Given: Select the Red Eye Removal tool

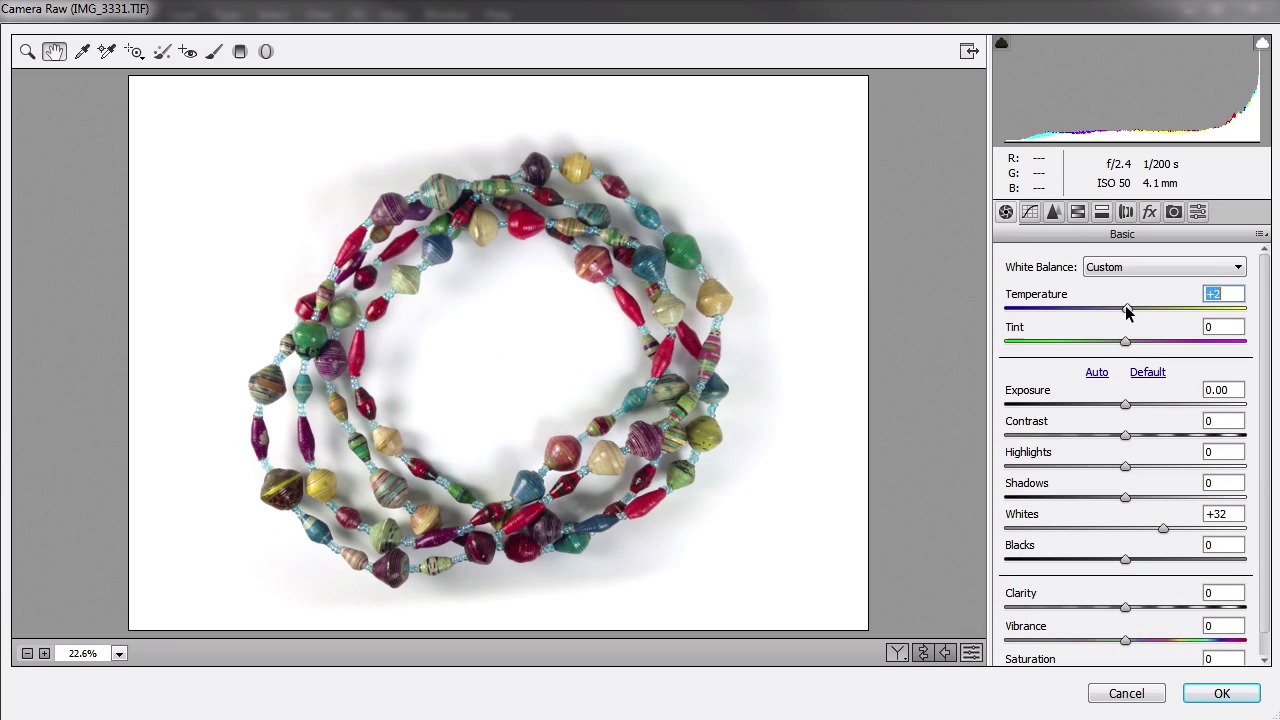Looking at the screenshot, I should 188,52.
